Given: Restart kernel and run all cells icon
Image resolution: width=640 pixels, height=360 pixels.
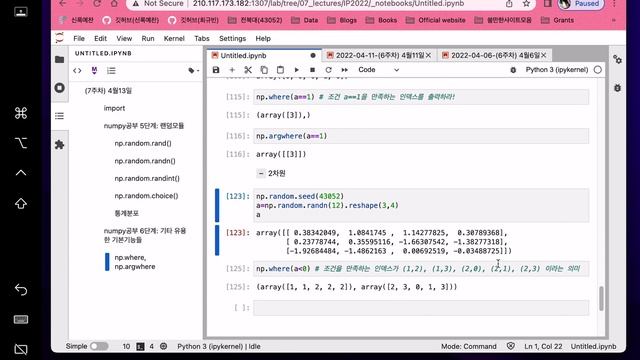Looking at the screenshot, I should tap(344, 70).
